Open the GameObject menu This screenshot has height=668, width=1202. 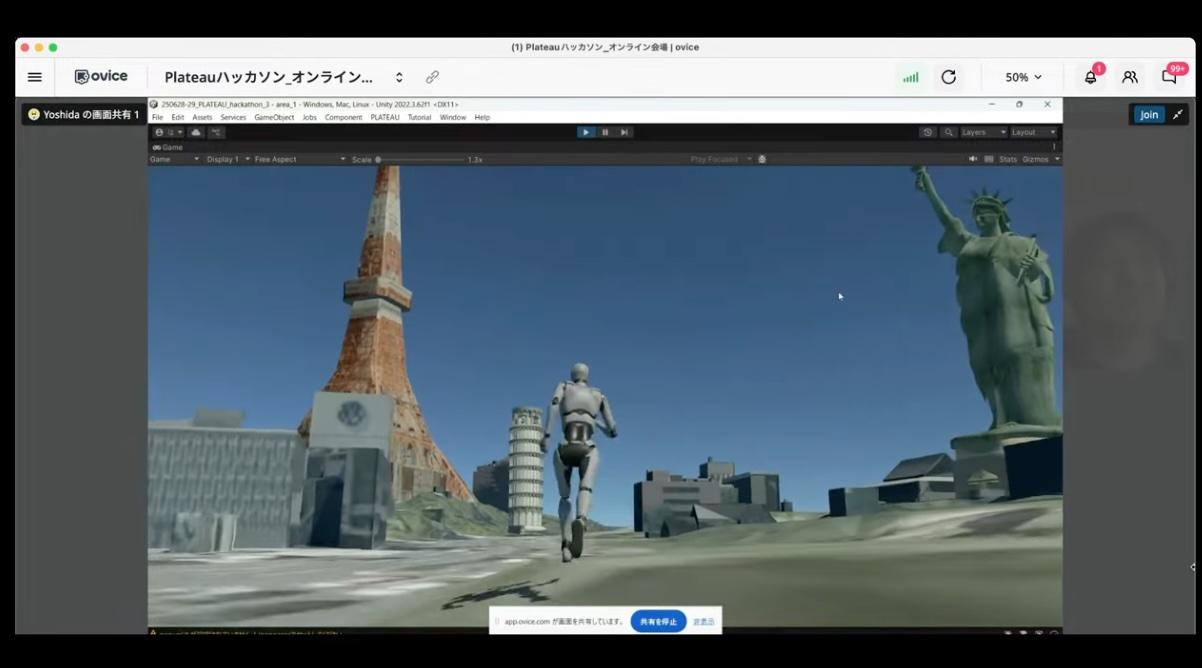coord(274,117)
